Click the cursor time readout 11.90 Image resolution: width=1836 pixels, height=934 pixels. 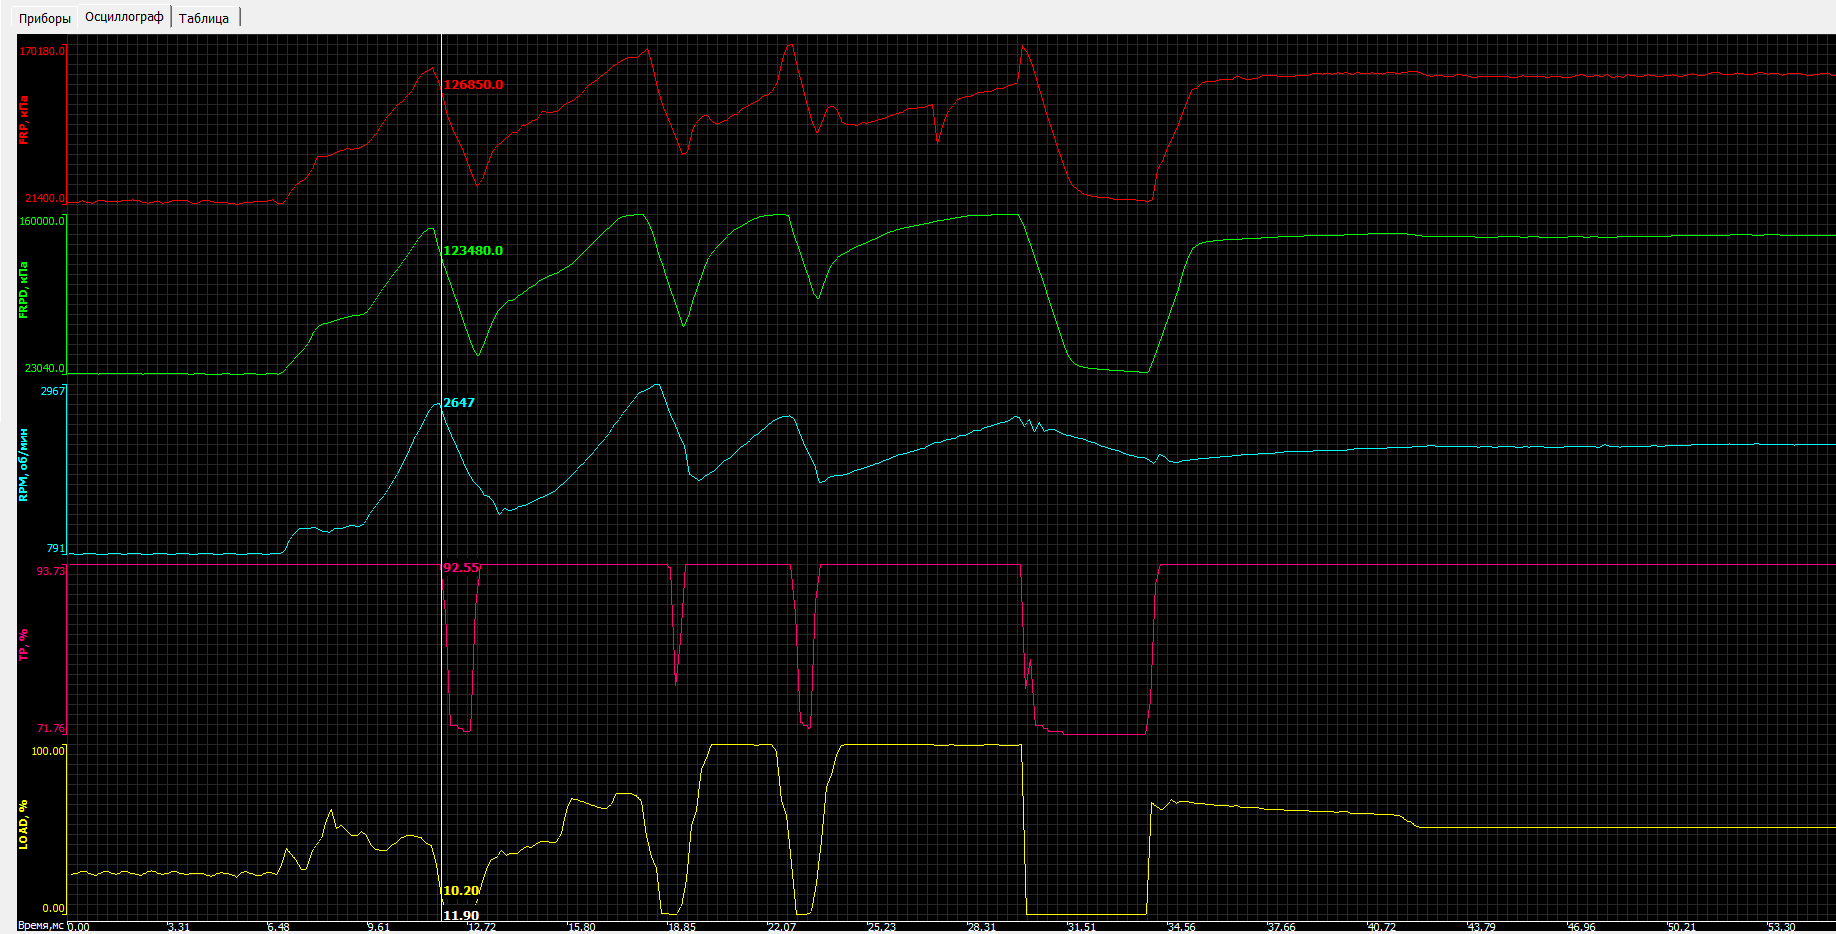click(461, 916)
